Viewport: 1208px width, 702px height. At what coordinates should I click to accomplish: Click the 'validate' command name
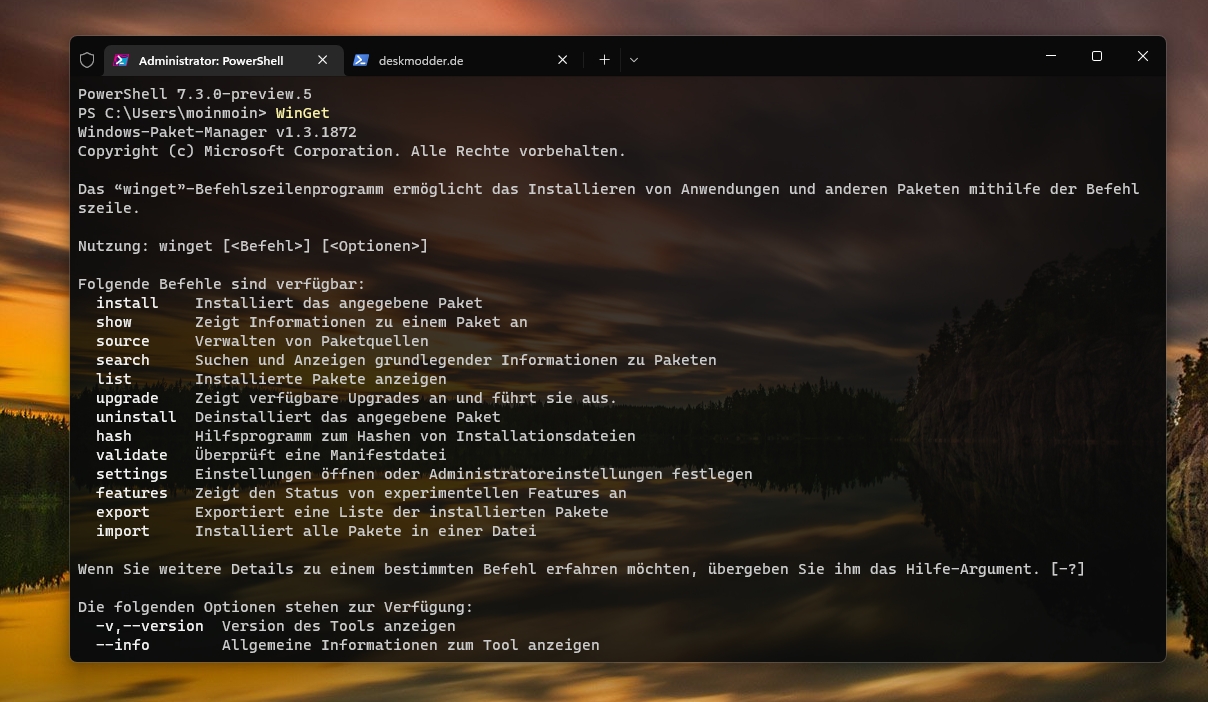132,455
